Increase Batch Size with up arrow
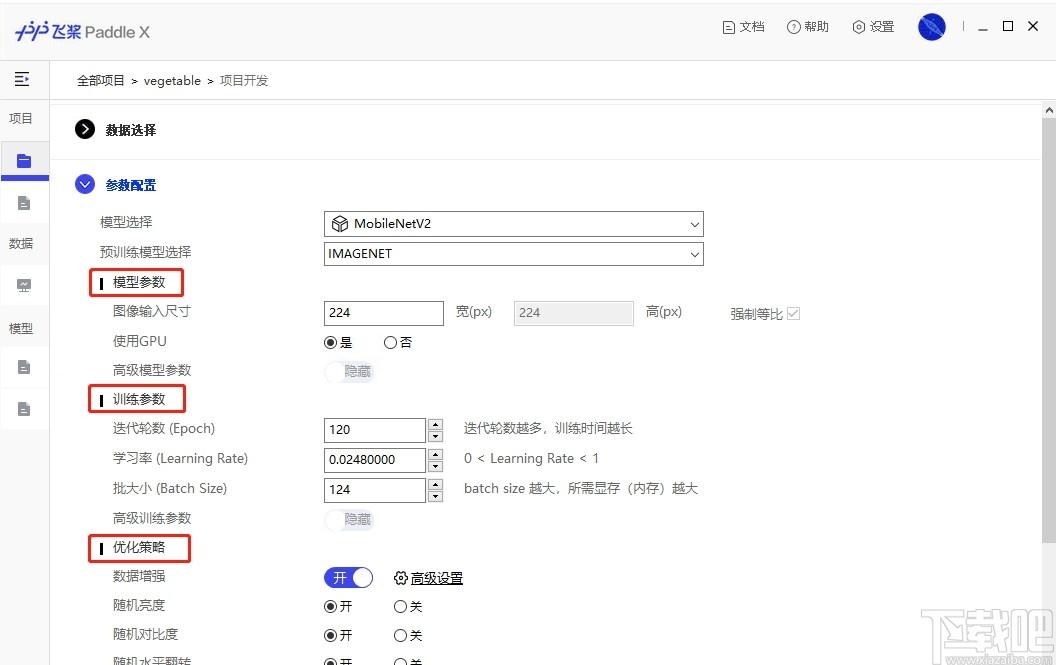1056x665 pixels. point(436,484)
